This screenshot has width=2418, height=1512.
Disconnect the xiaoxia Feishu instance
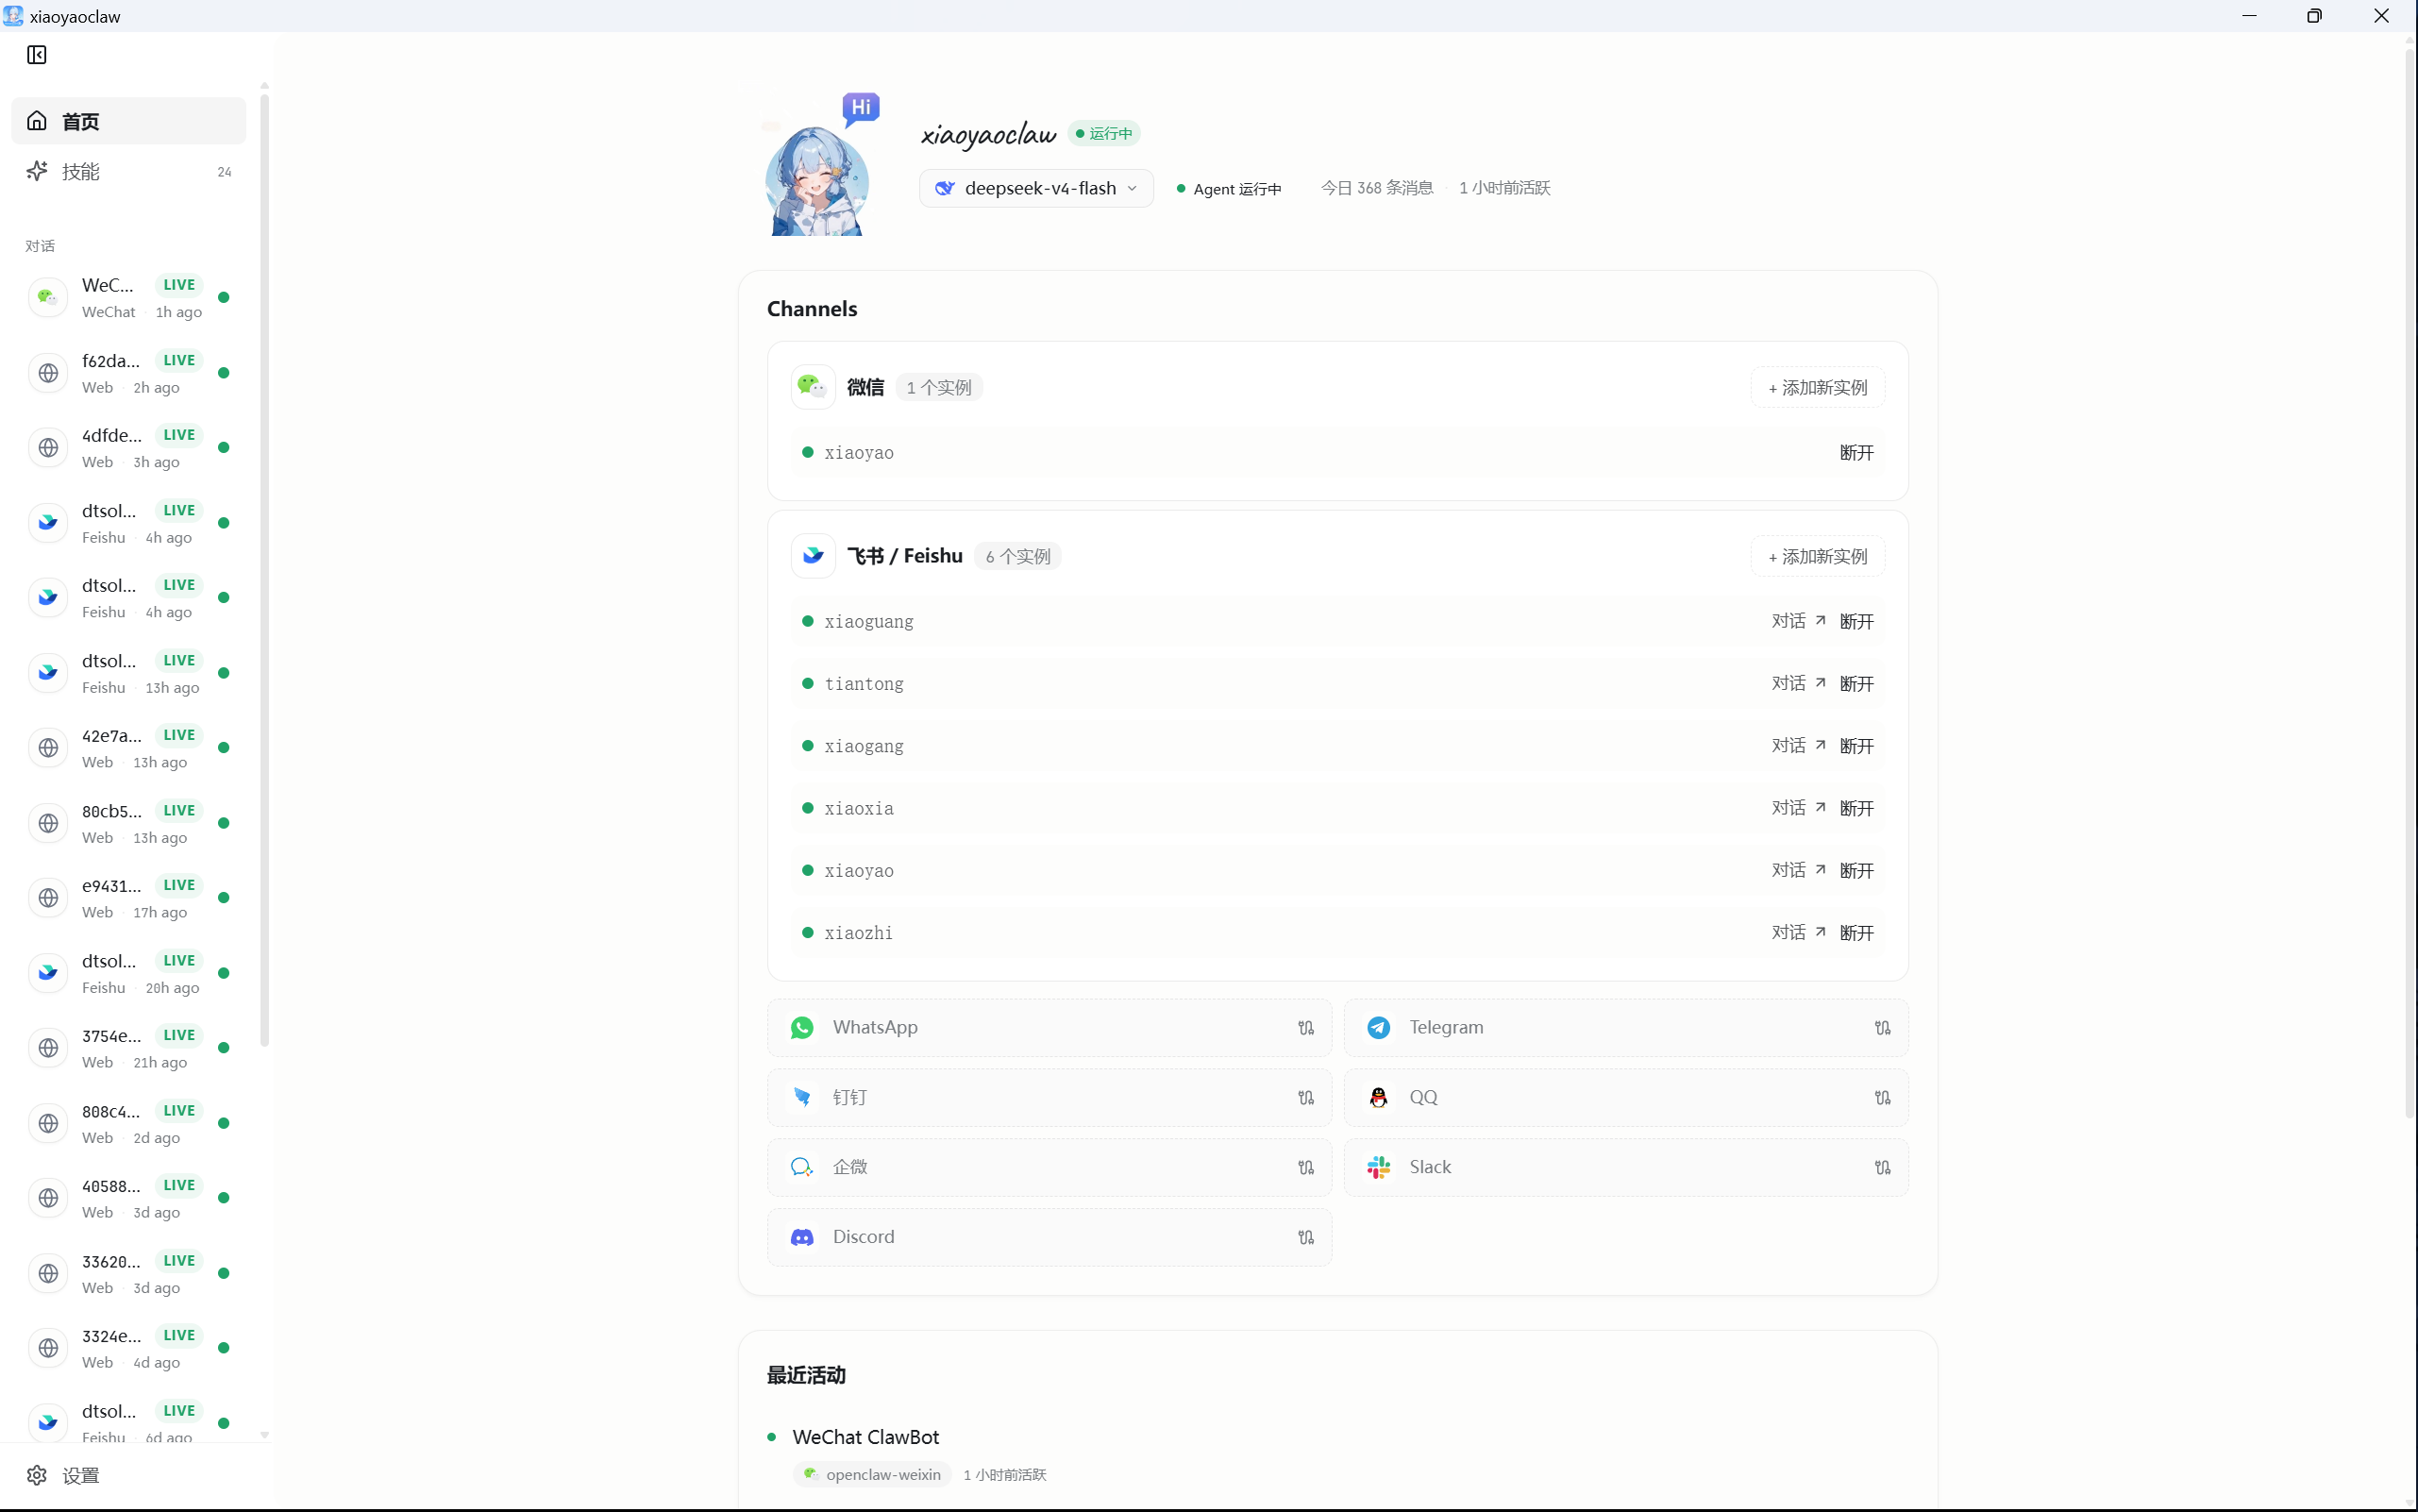[x=1856, y=808]
